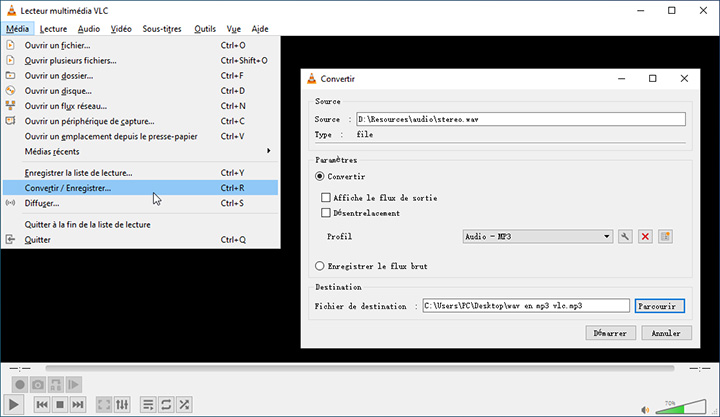
Task: Click the Quitter exit icon
Action: click(10, 239)
